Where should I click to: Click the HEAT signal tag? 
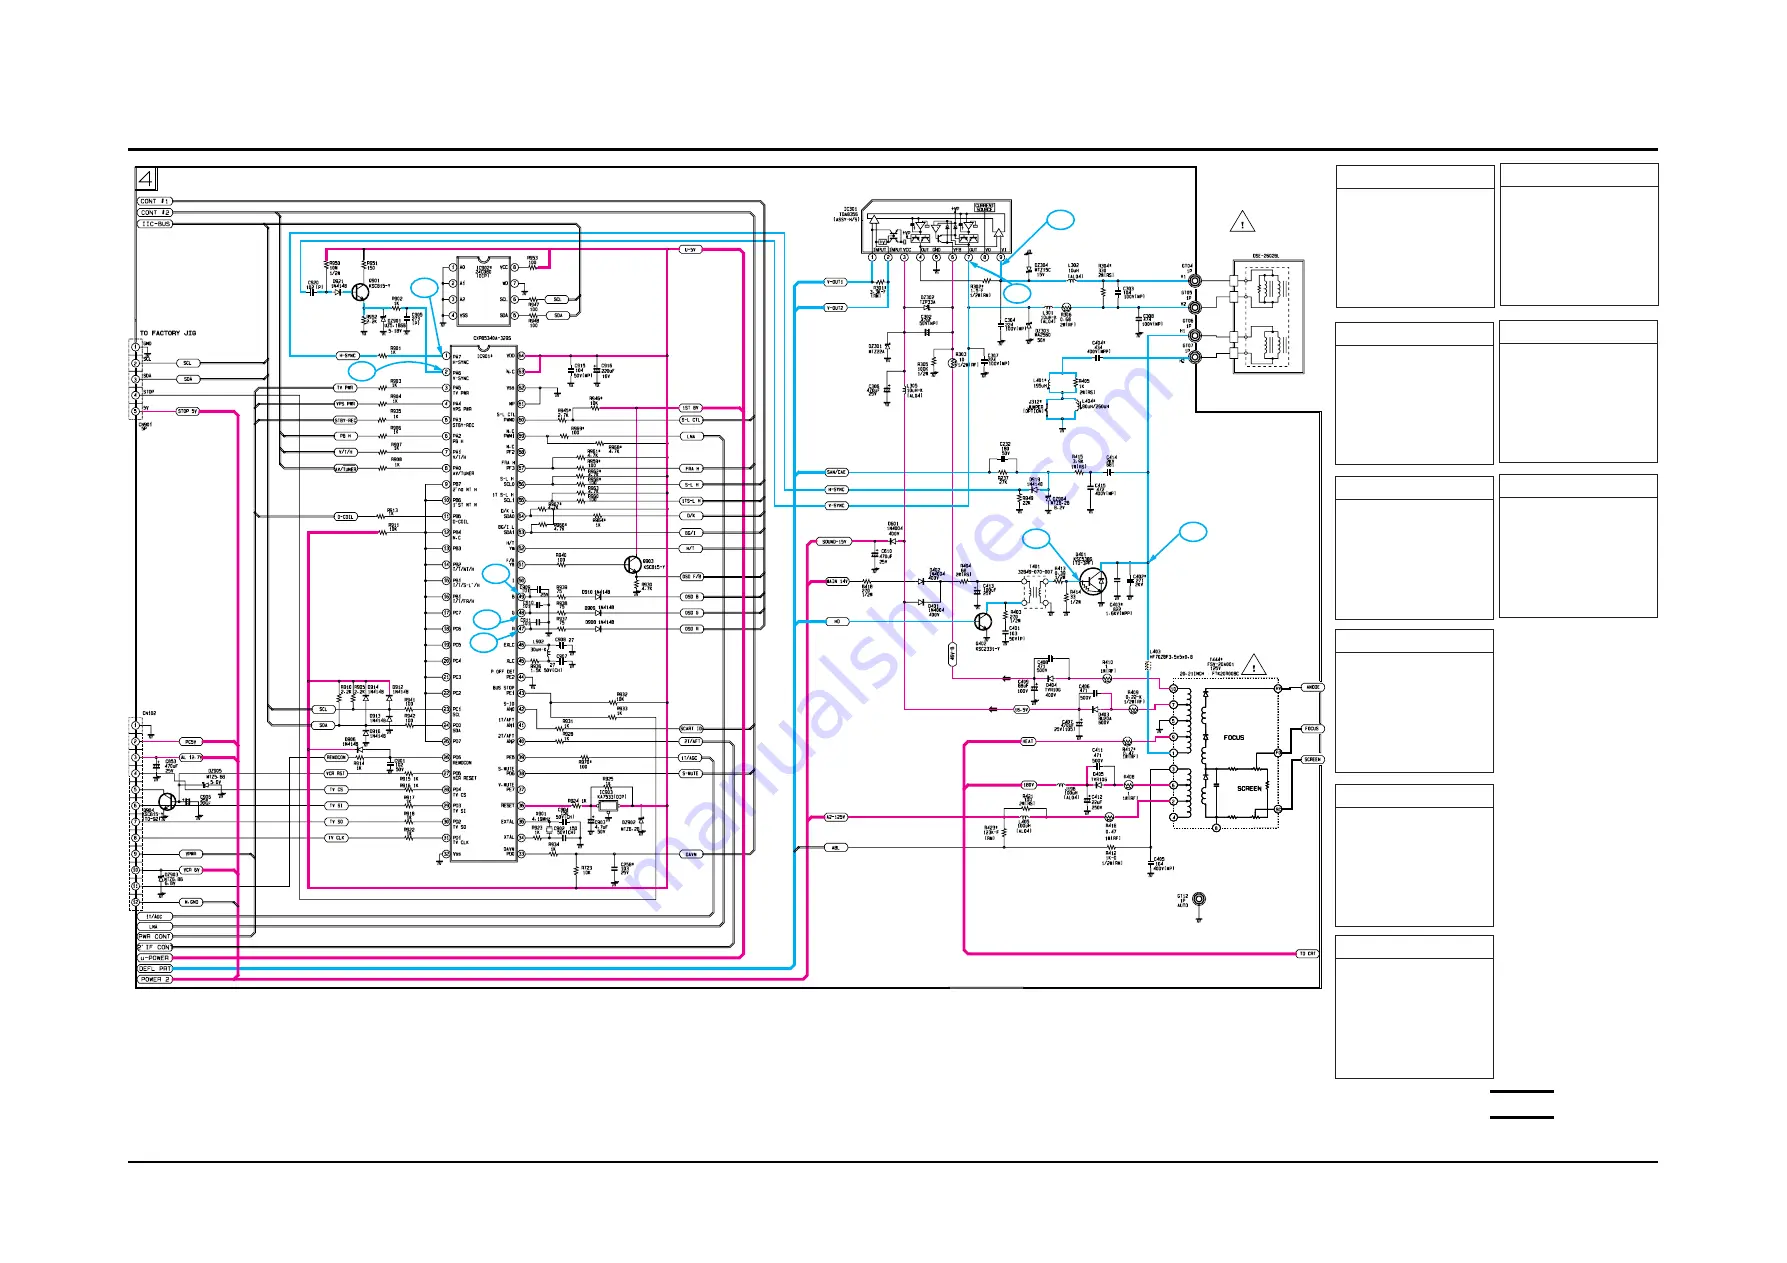pos(1028,741)
